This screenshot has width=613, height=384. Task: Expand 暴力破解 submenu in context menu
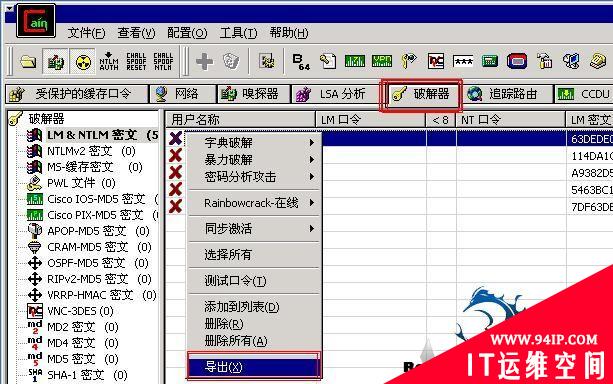(x=255, y=160)
